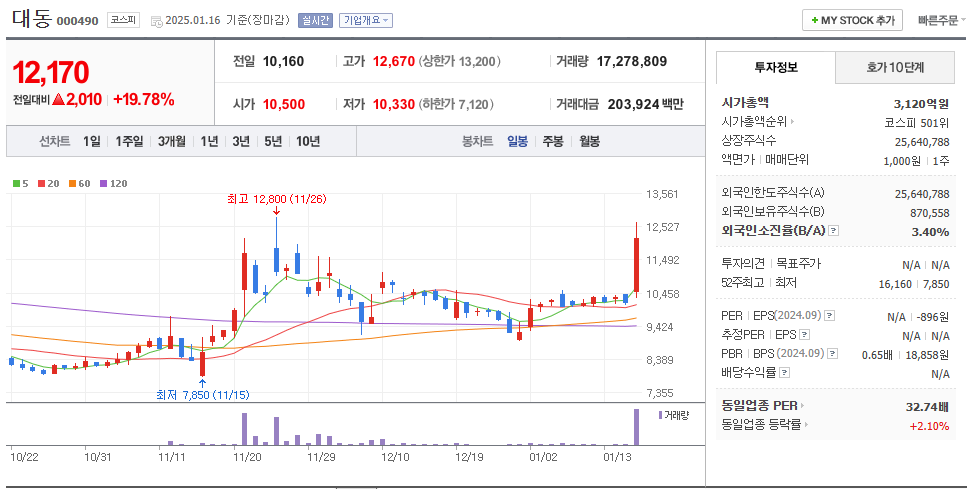Click help icon next to 배당수익률
This screenshot has height=489, width=972.
tap(784, 373)
